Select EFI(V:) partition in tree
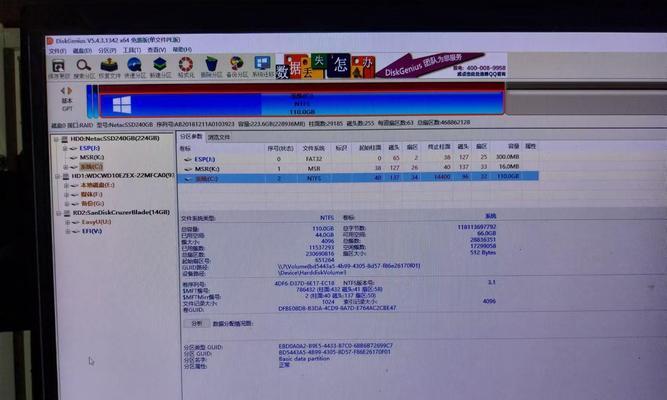The height and width of the screenshot is (400, 667). [x=92, y=231]
